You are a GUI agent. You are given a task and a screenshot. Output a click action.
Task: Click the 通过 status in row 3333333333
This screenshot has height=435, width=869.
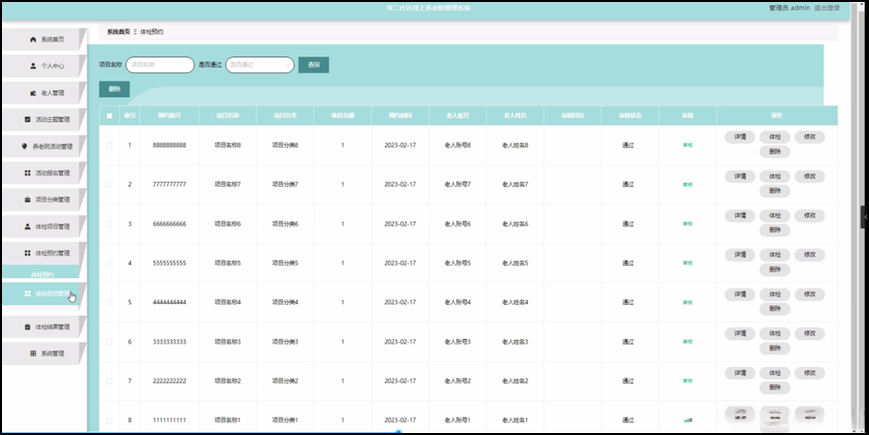(628, 342)
